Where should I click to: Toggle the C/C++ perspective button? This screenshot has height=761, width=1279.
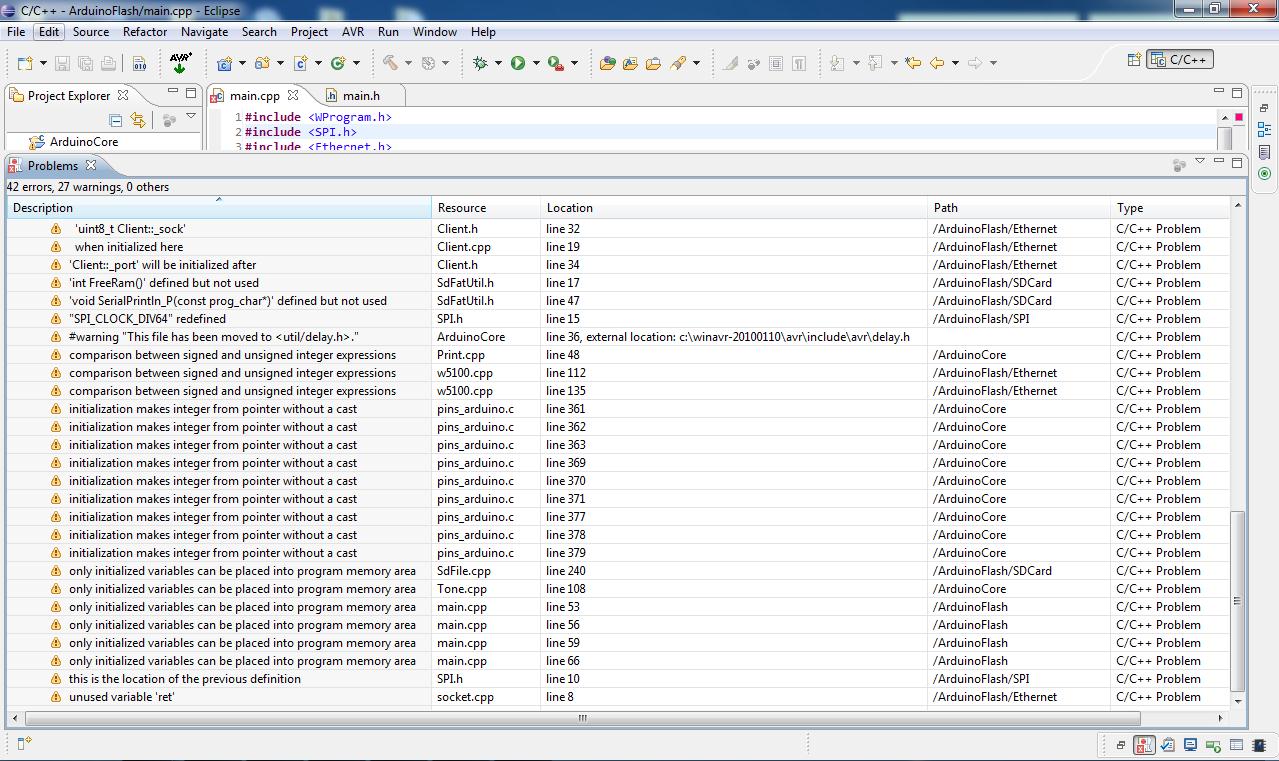(x=1180, y=60)
